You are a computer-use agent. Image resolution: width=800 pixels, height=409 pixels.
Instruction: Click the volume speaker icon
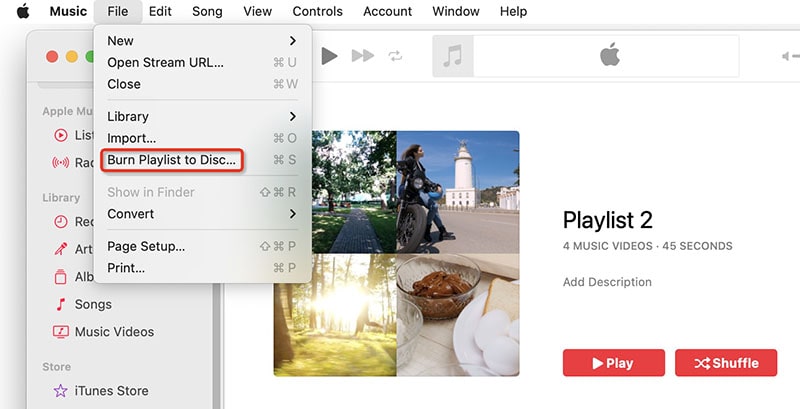point(787,56)
